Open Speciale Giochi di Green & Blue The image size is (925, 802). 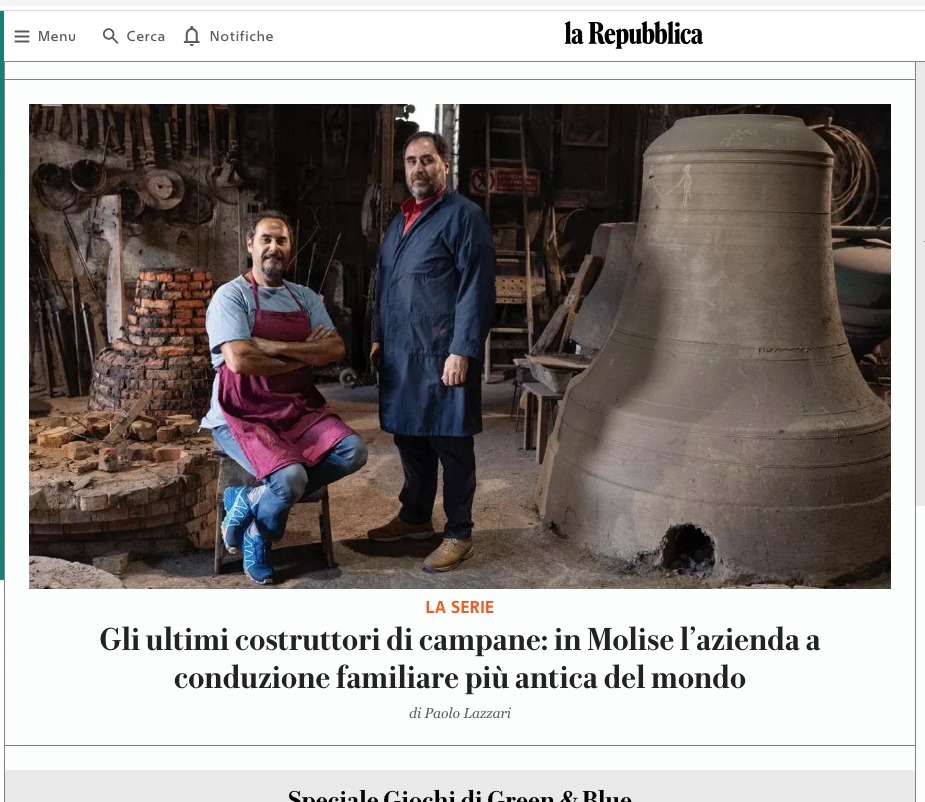click(460, 794)
